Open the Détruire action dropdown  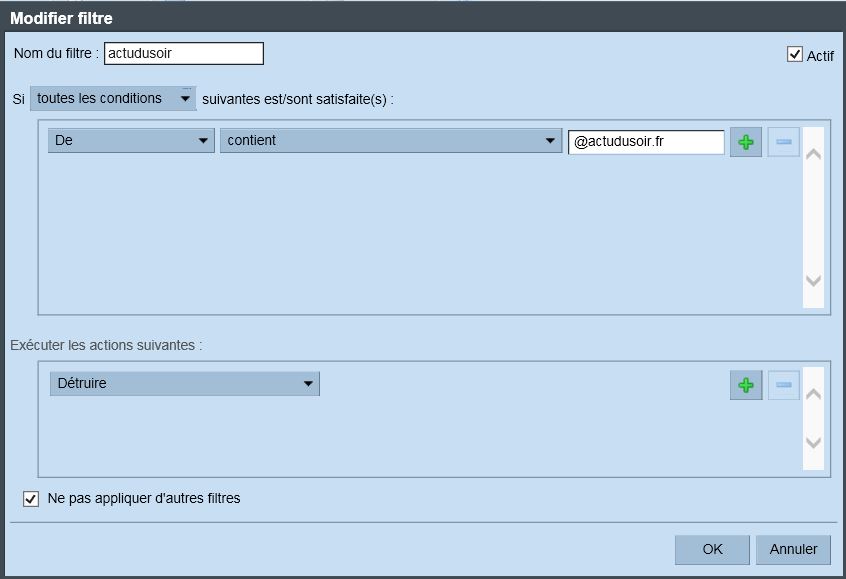pyautogui.click(x=185, y=384)
